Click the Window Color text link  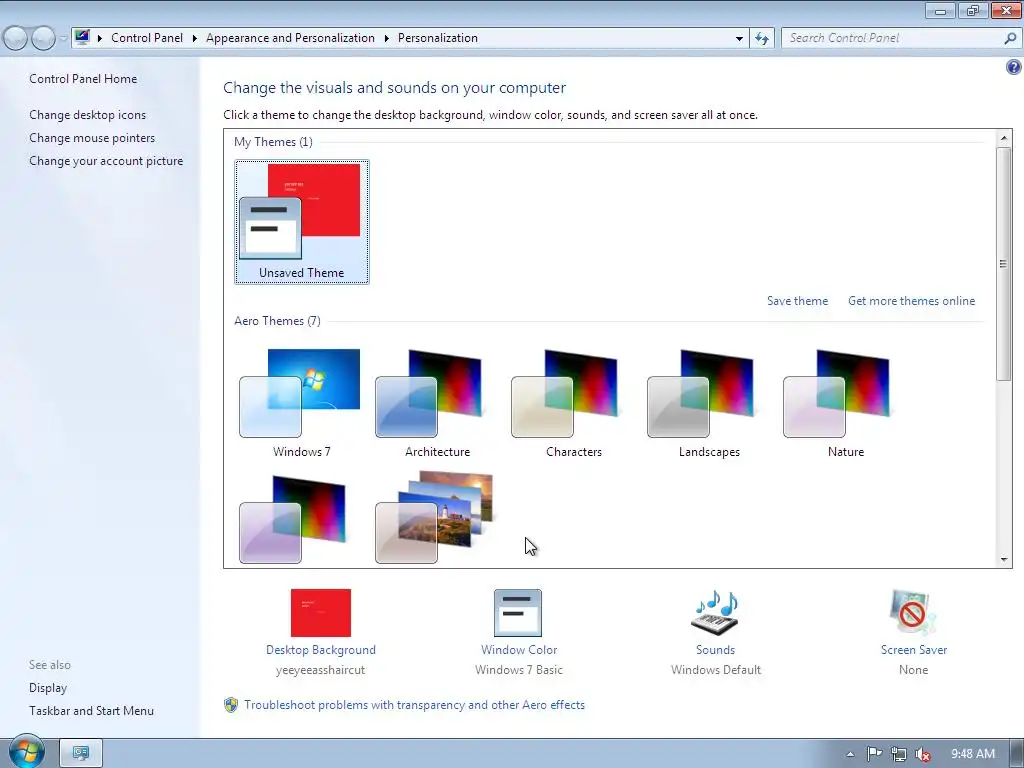(519, 650)
